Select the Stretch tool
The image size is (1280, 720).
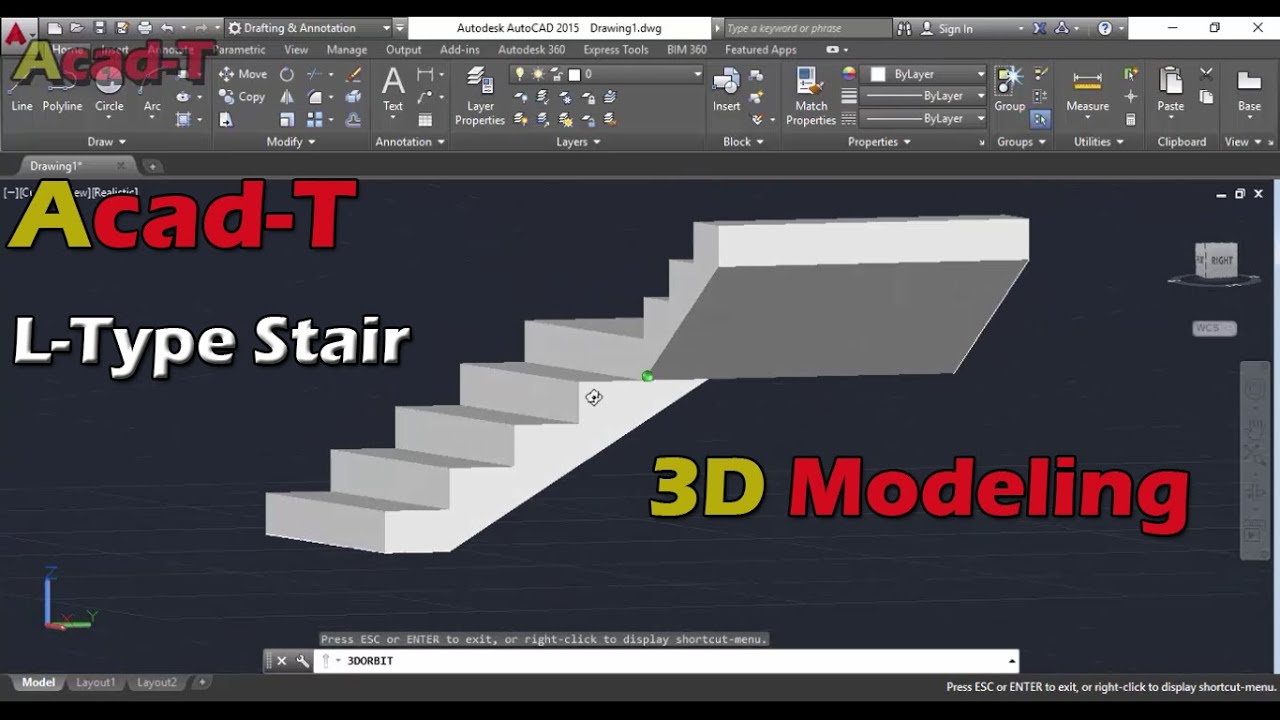pos(226,120)
